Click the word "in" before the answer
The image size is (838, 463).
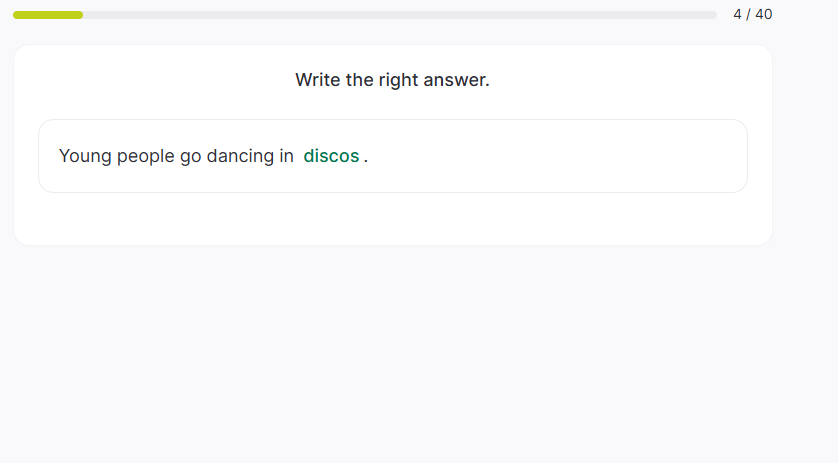(287, 156)
